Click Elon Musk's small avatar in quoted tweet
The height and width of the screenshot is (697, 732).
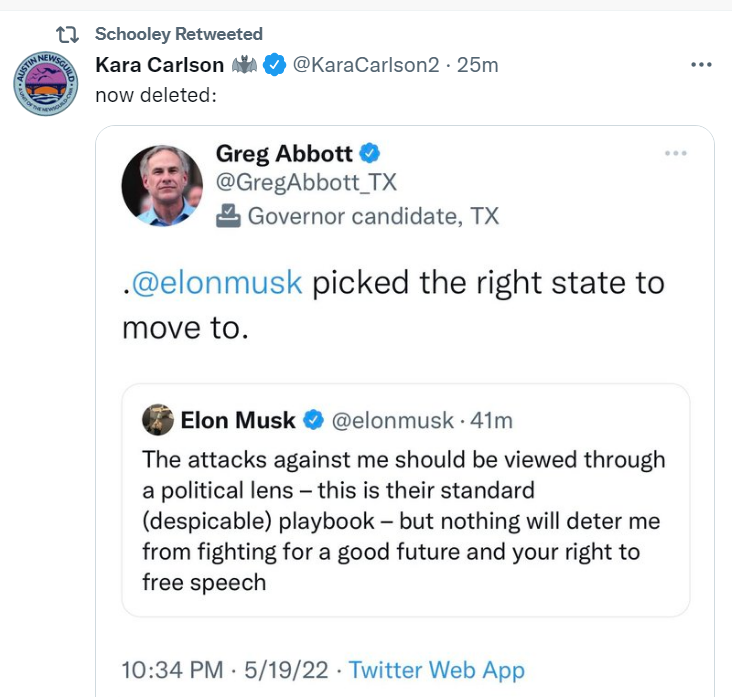(x=158, y=420)
